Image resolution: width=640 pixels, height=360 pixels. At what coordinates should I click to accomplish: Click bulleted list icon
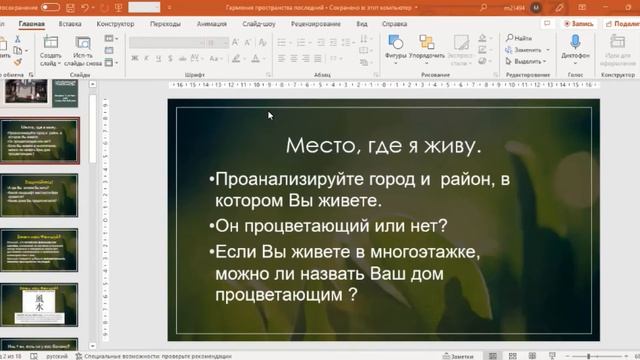tap(282, 42)
